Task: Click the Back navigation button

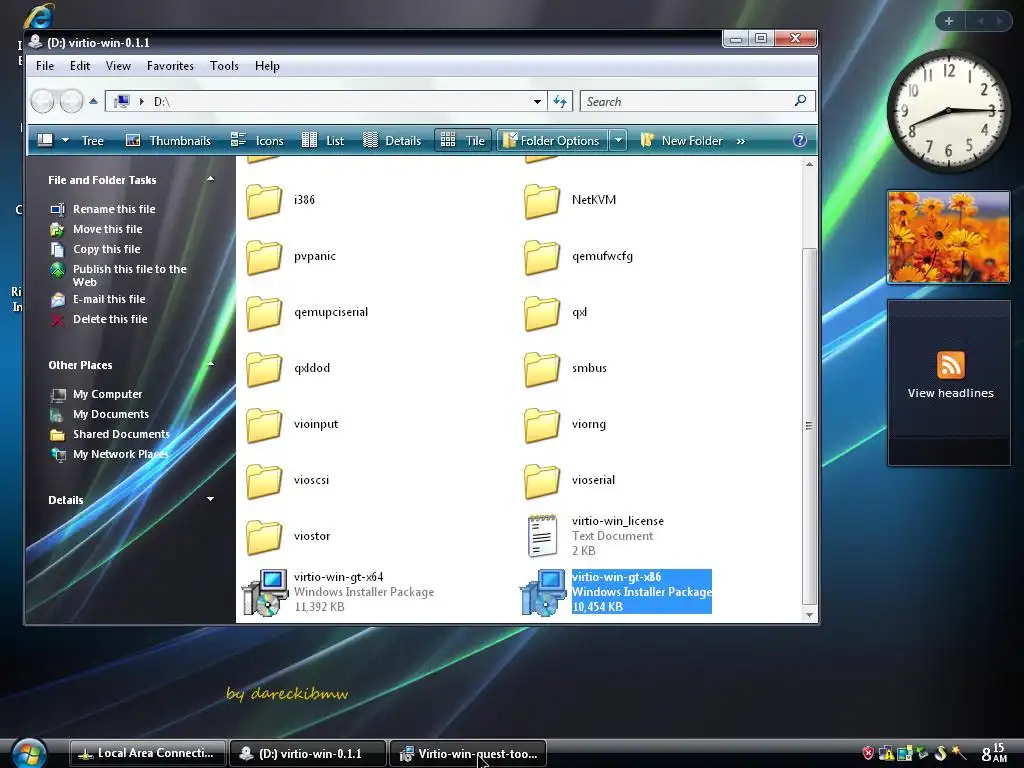Action: [43, 101]
